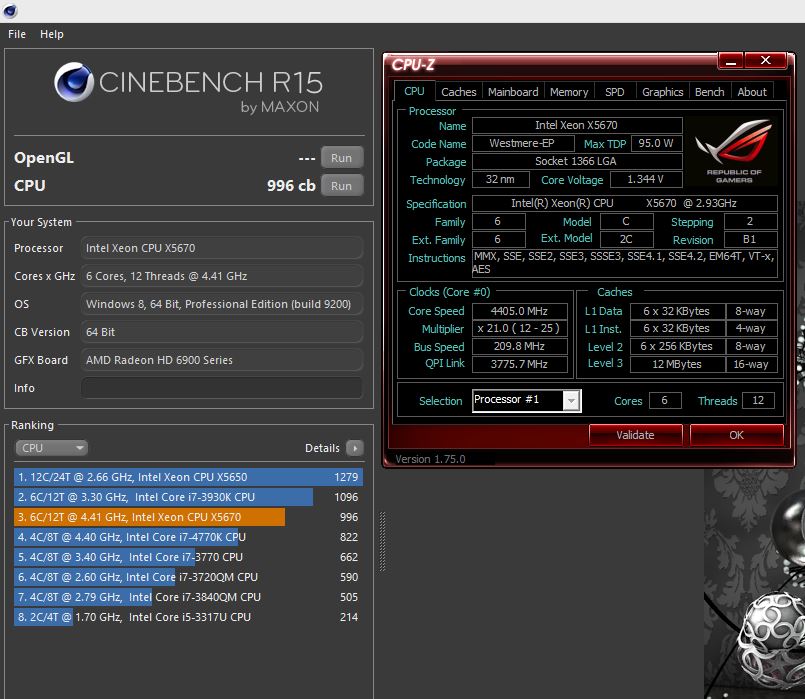Screen dimensions: 805x699
Task: Select ranking row 4 Core i7-4770K
Action: tap(188, 537)
